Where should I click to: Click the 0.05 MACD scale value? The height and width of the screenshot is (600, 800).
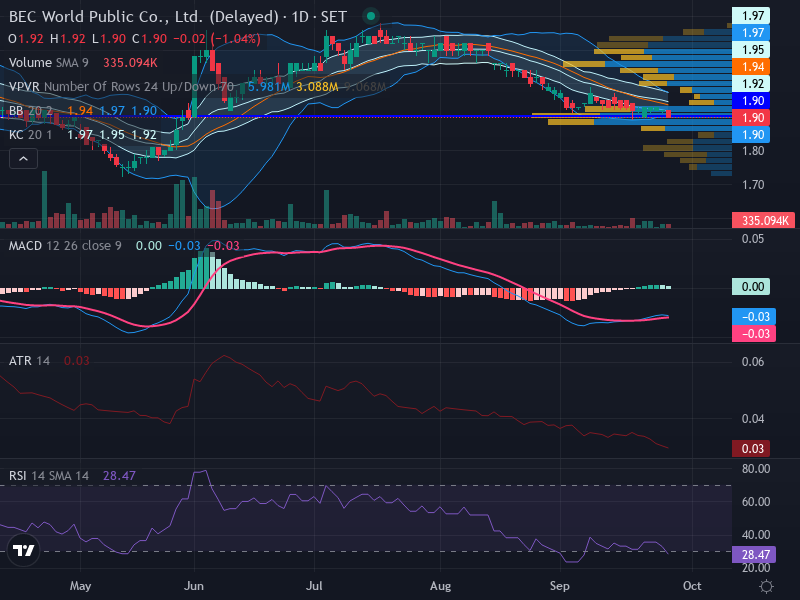[x=753, y=239]
